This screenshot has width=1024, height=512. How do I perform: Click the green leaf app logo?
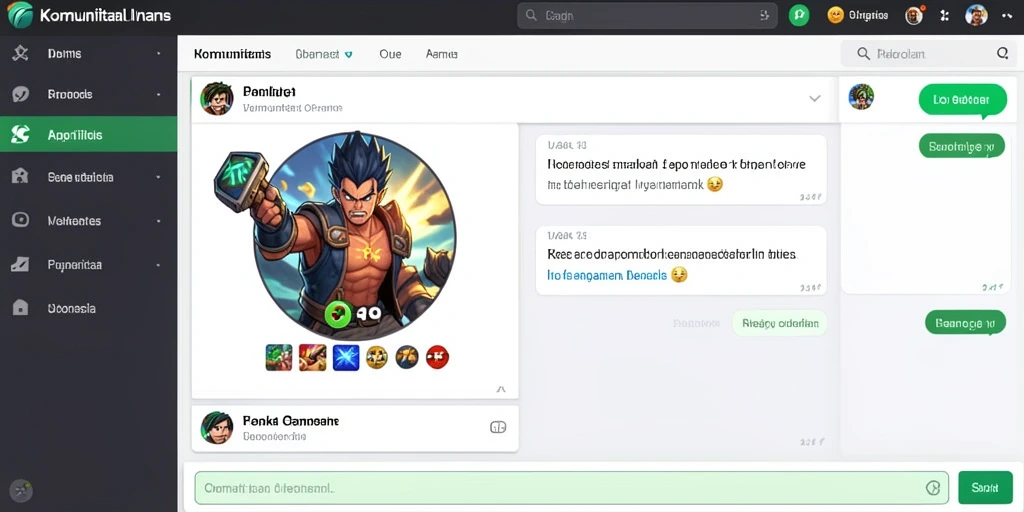tap(20, 14)
